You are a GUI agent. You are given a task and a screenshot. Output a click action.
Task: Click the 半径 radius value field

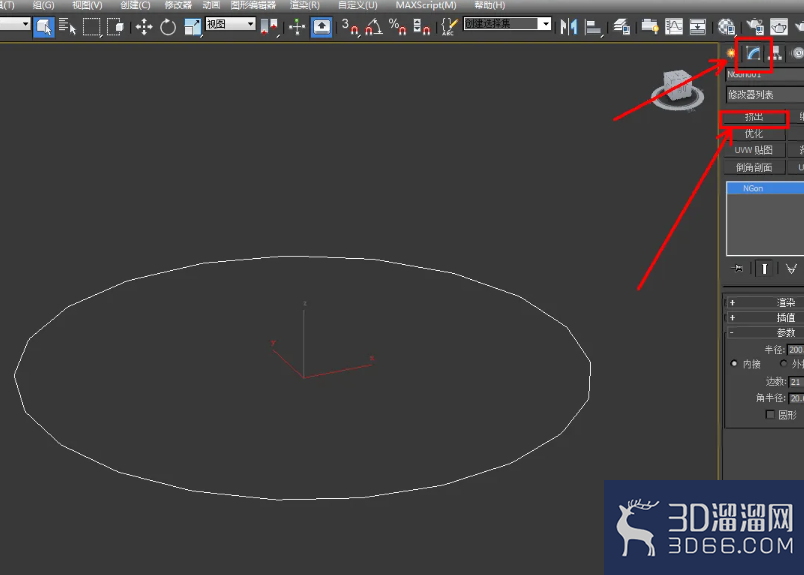click(x=796, y=350)
